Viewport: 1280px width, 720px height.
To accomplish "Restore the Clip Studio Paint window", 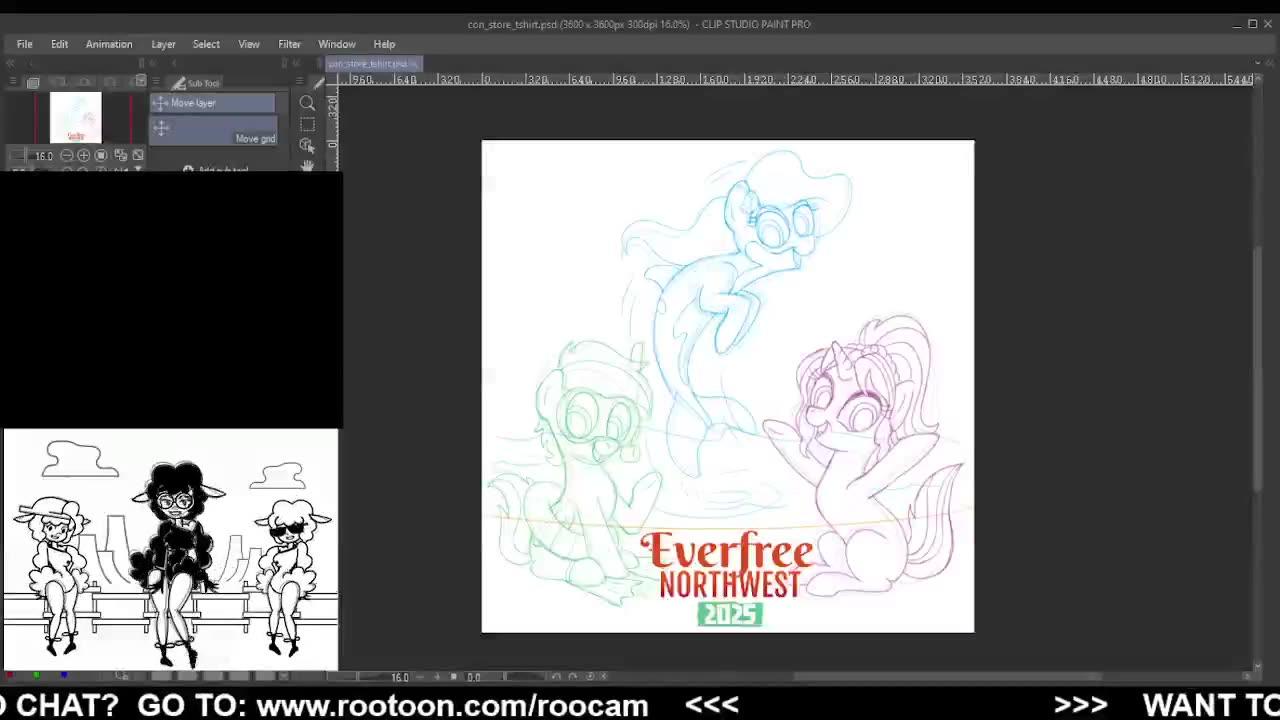I will tap(1252, 24).
